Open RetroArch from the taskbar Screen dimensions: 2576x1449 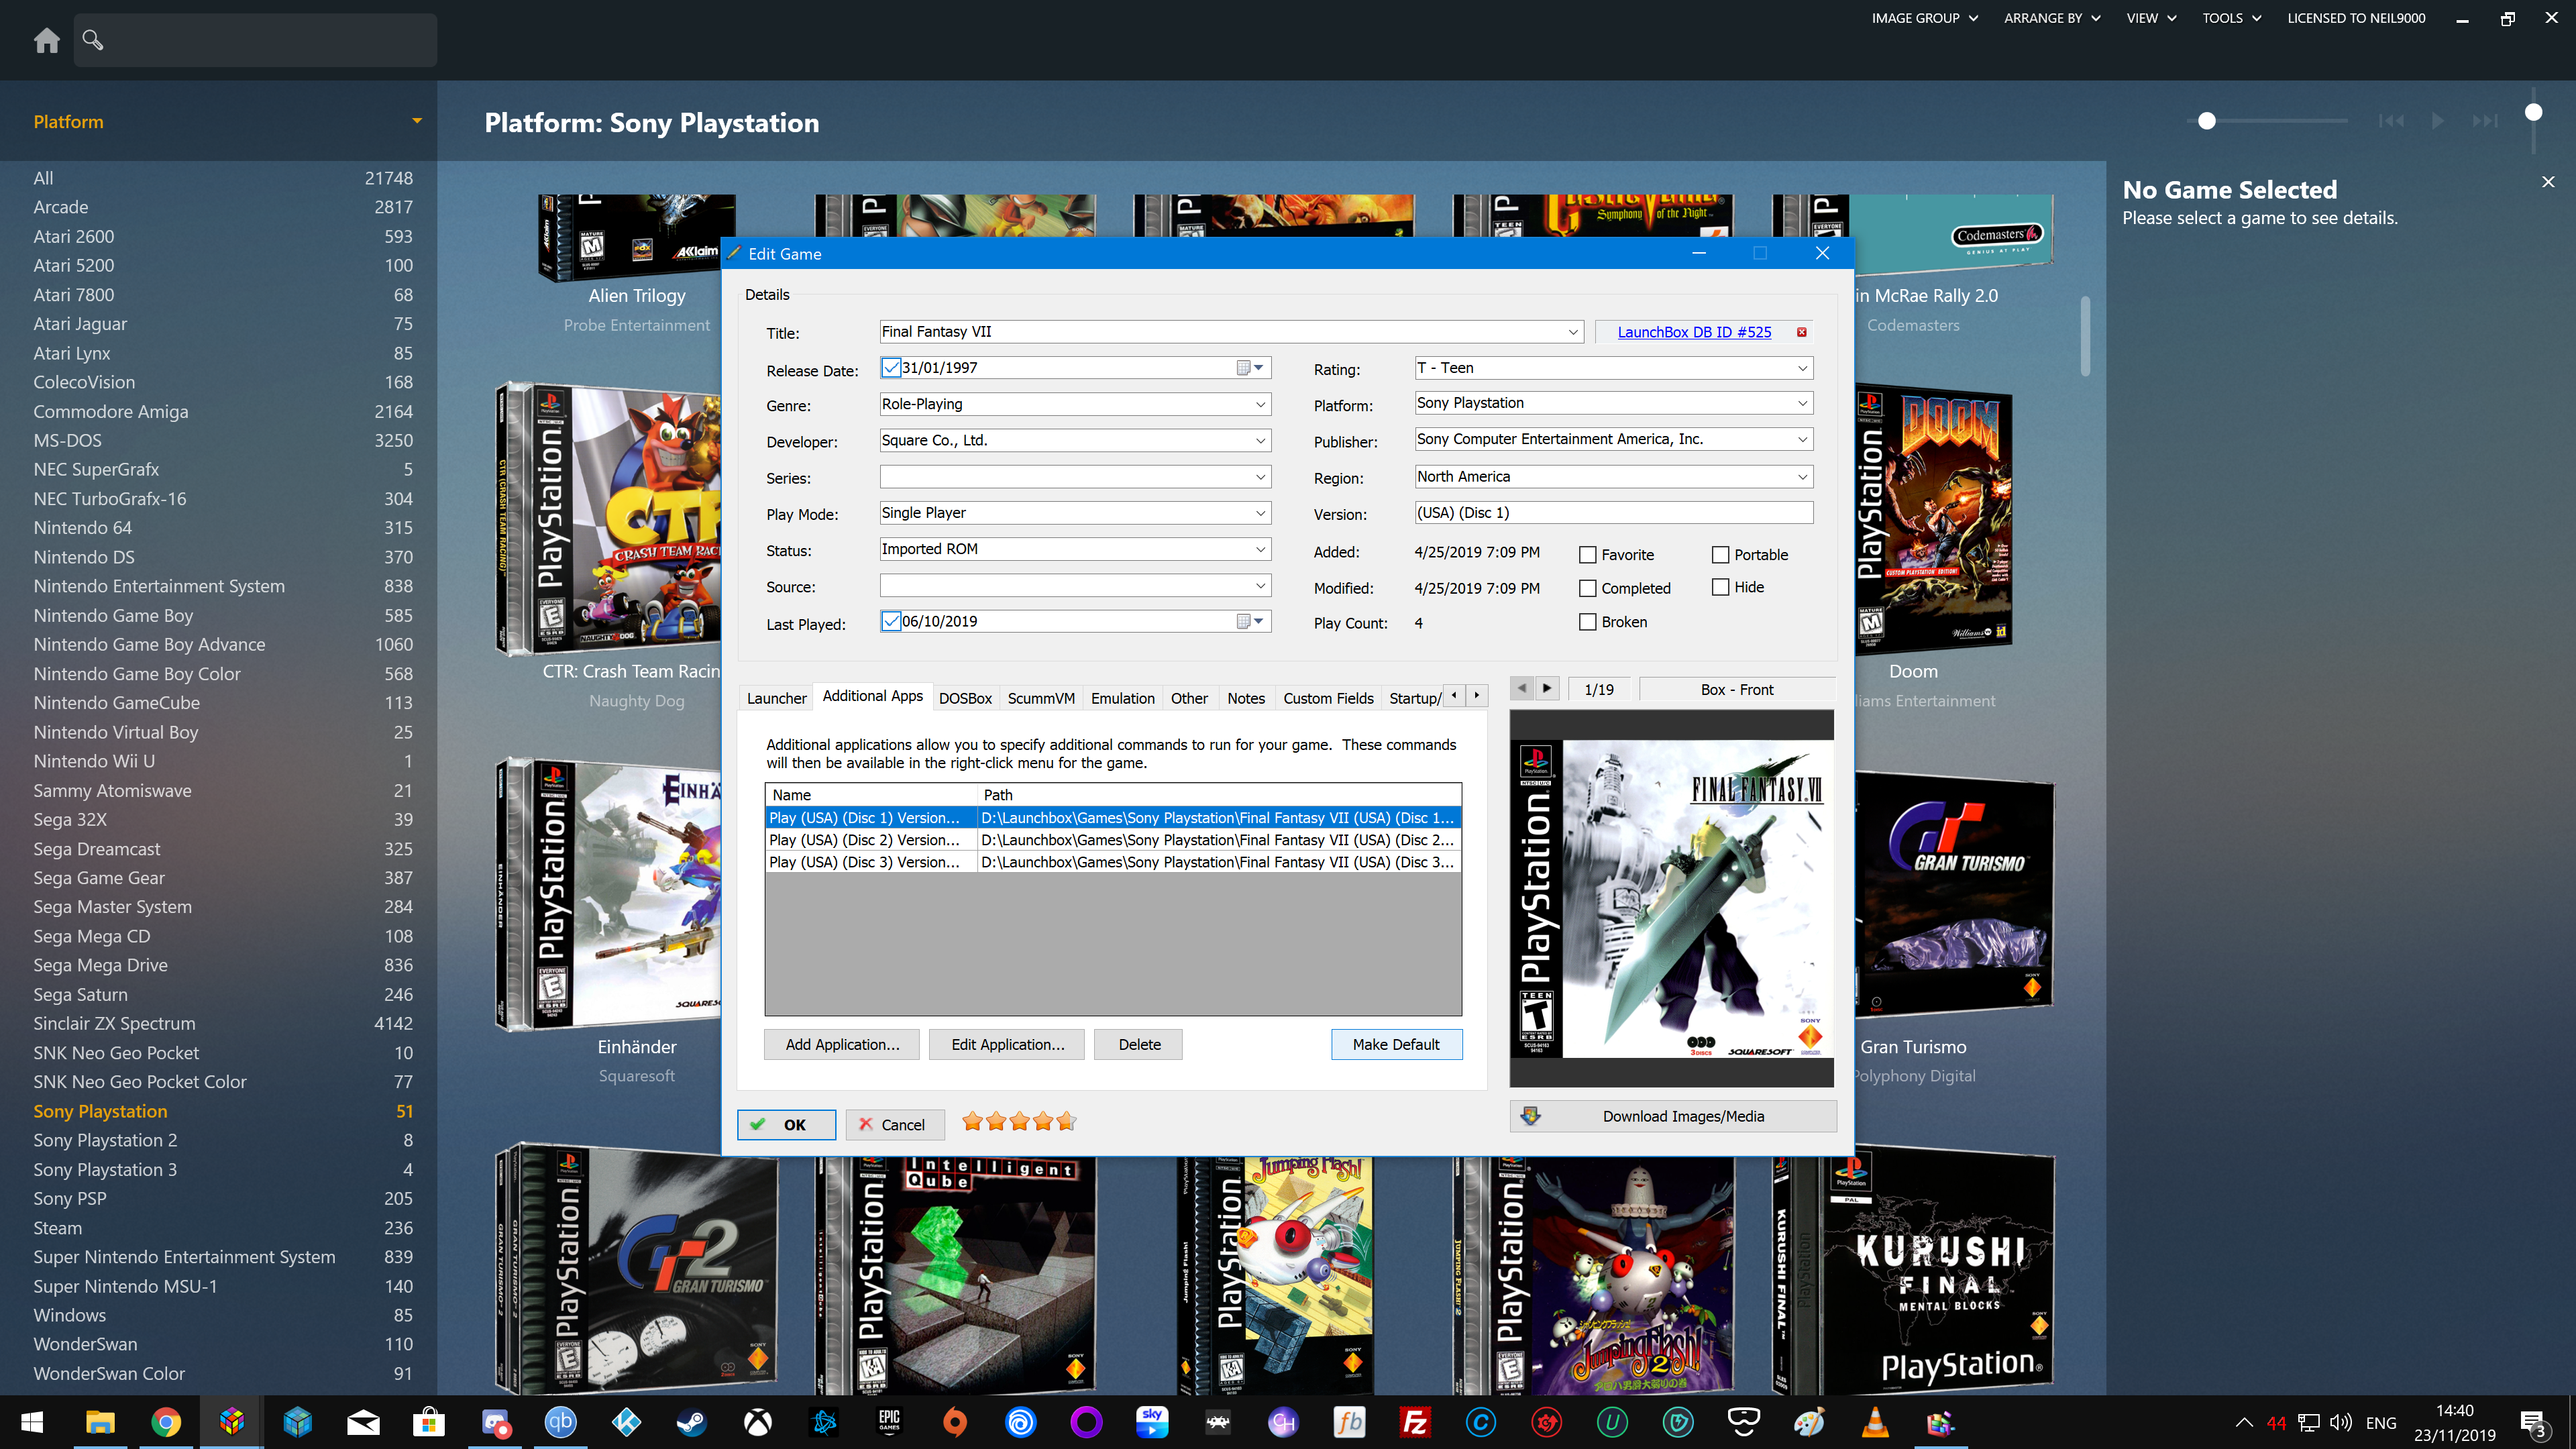coord(1218,1422)
